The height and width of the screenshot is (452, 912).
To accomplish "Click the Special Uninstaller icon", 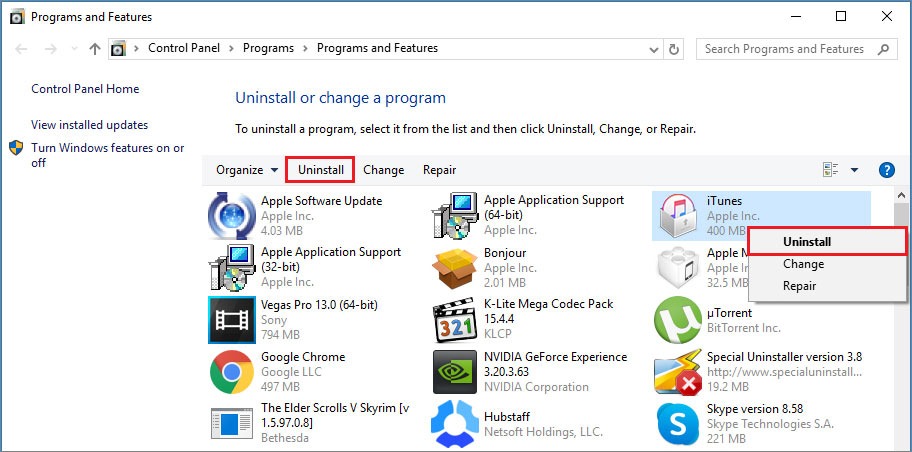I will click(x=678, y=372).
